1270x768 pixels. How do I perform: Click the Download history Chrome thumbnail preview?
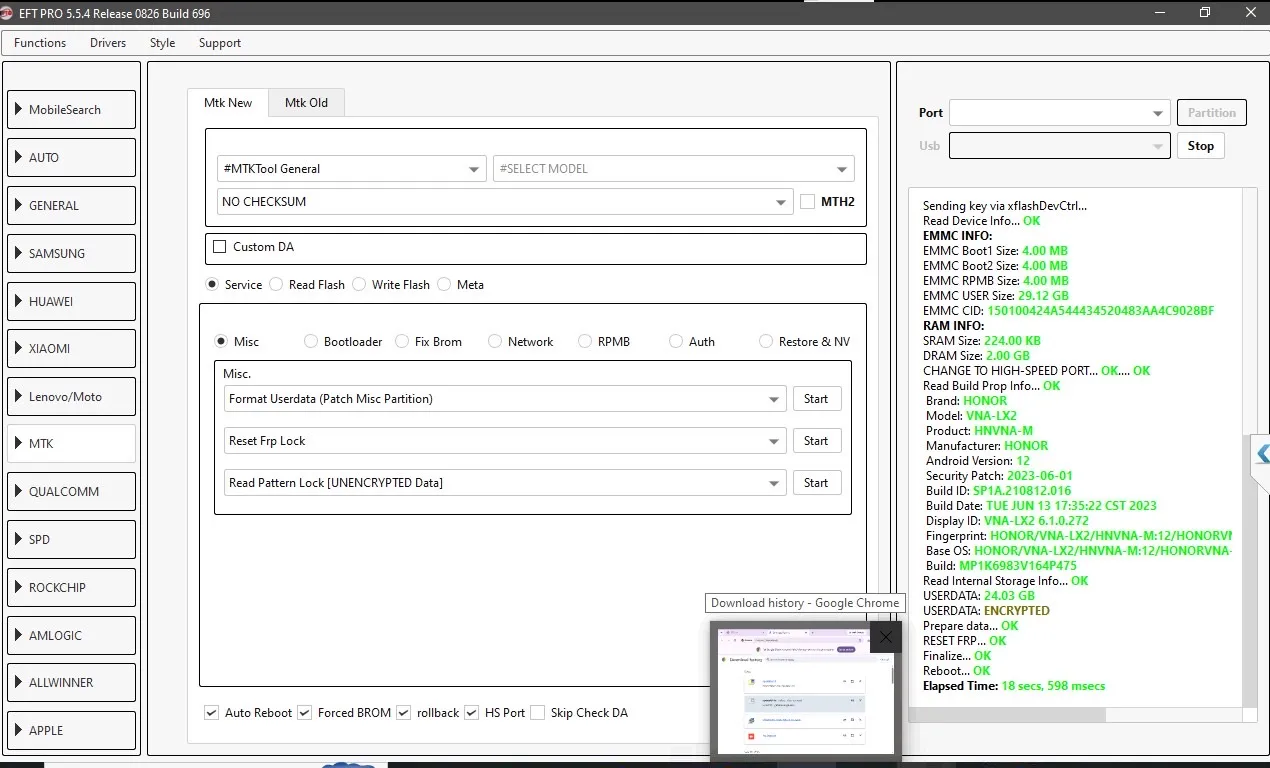[x=805, y=690]
